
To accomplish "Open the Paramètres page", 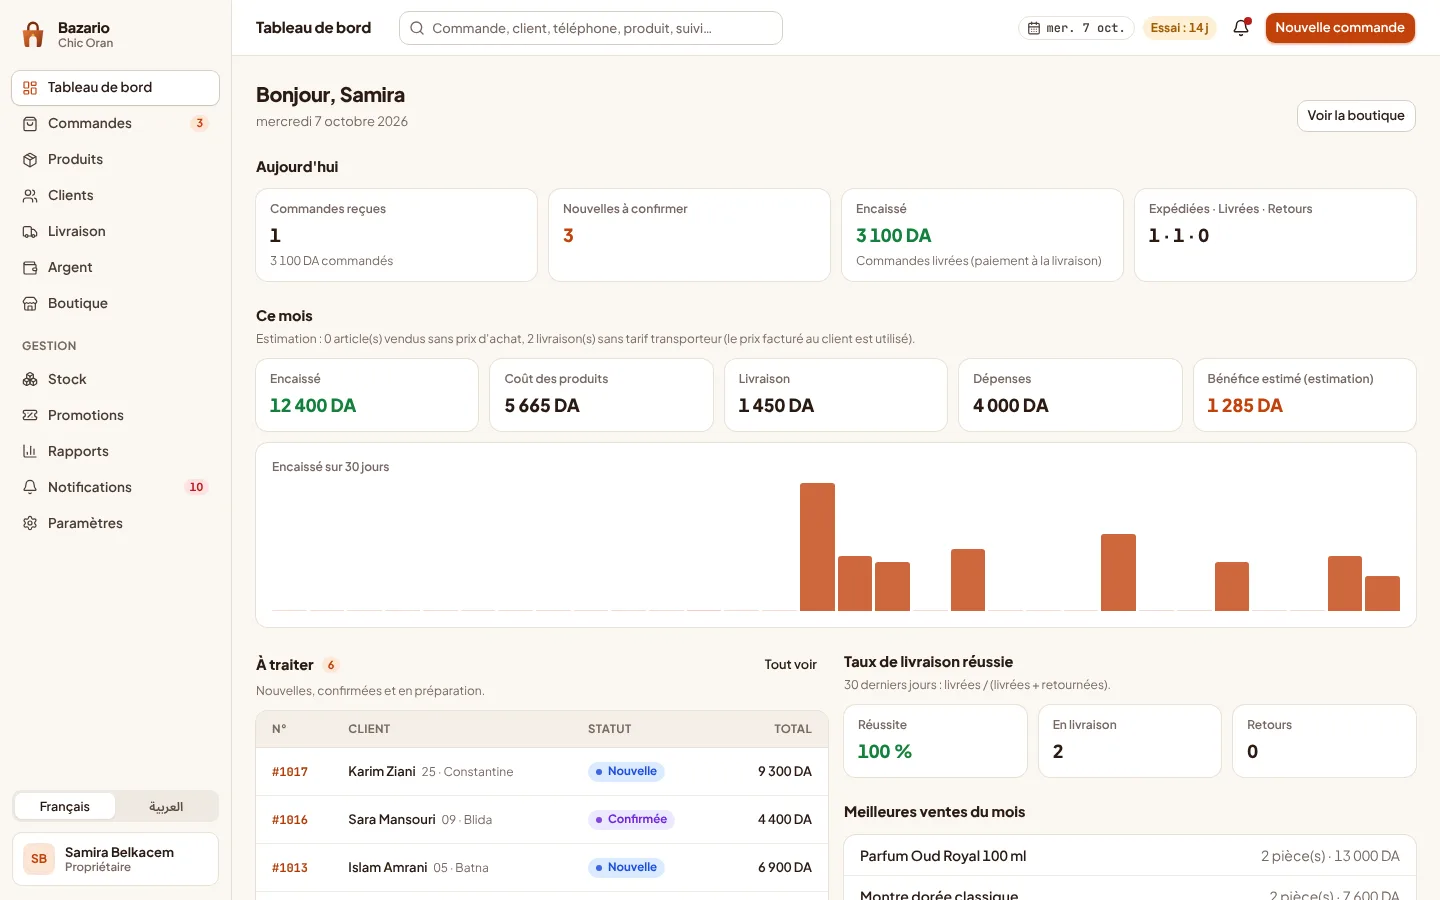I will pyautogui.click(x=115, y=524).
